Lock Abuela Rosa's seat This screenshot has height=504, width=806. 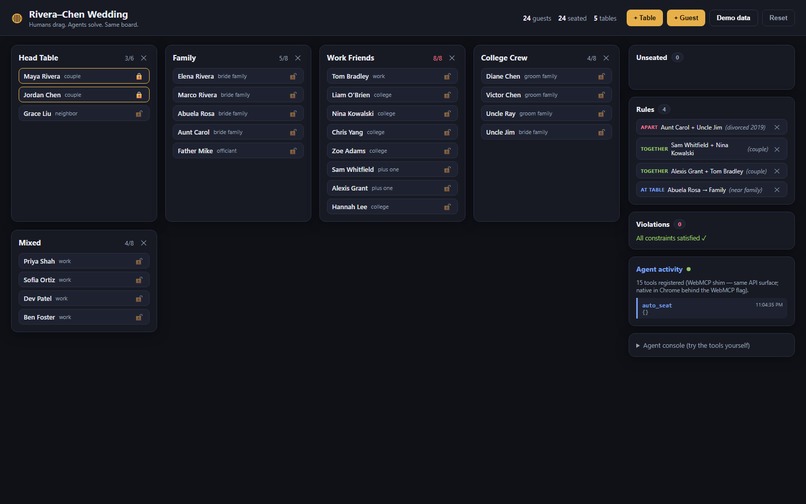[293, 114]
